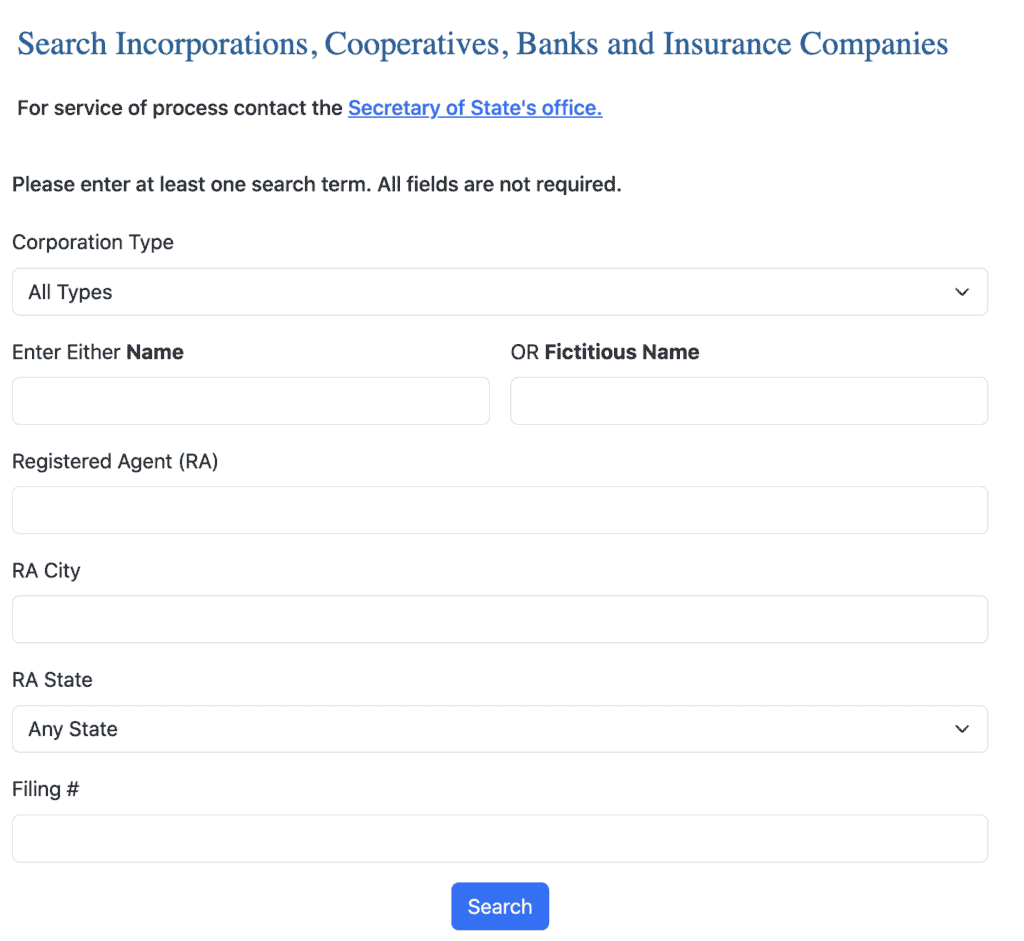Screen dimensions: 1024x941
Task: Click the Fictitious Name text box
Action: tap(748, 400)
